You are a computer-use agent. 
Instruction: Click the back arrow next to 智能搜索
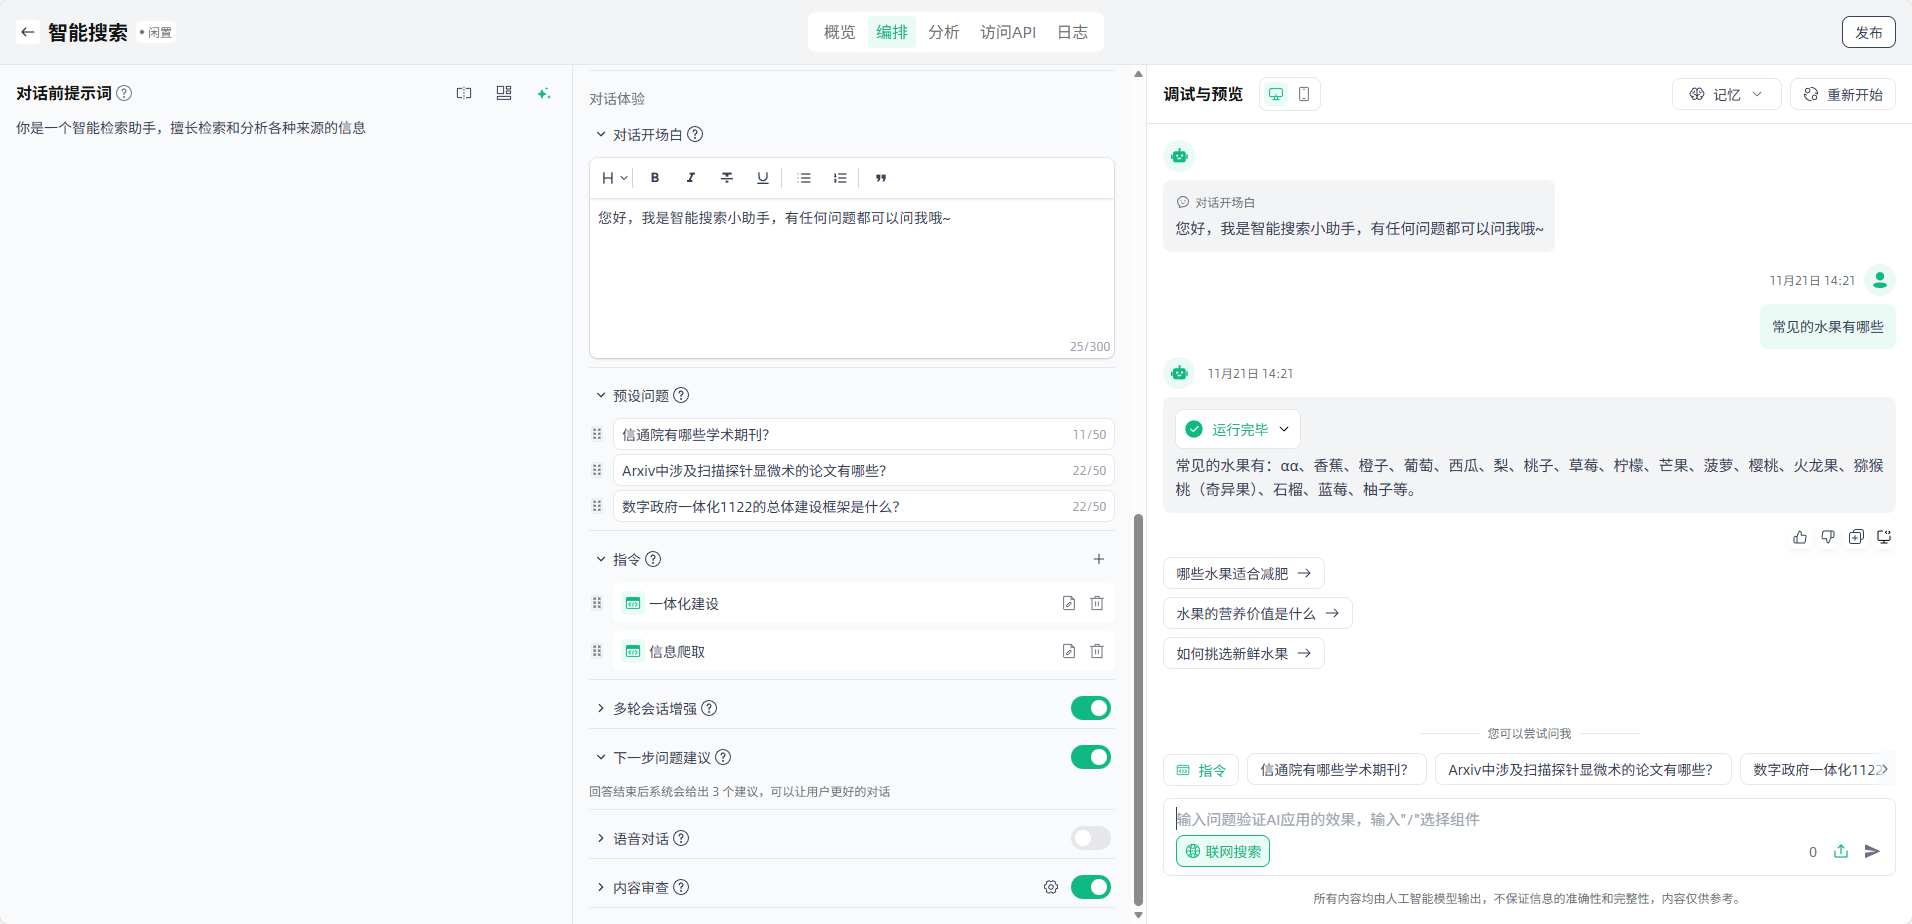[x=27, y=32]
